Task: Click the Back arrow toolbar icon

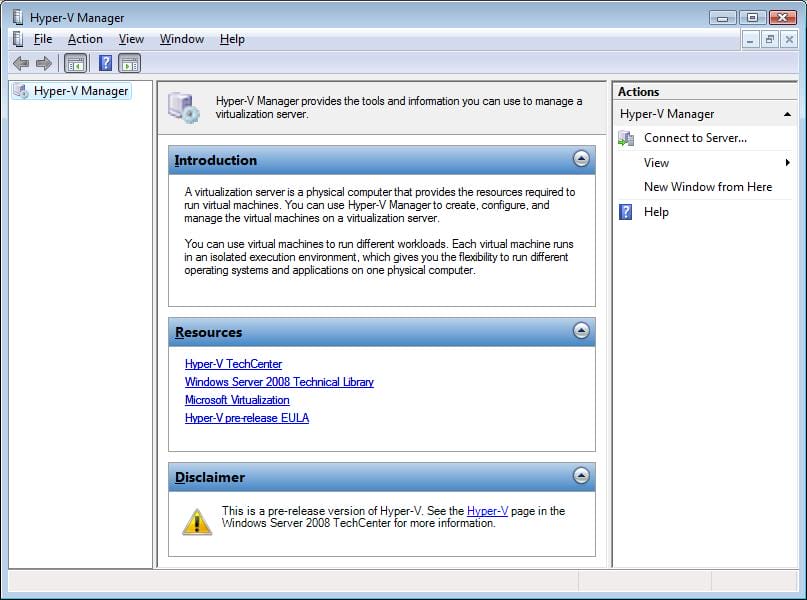Action: click(21, 63)
